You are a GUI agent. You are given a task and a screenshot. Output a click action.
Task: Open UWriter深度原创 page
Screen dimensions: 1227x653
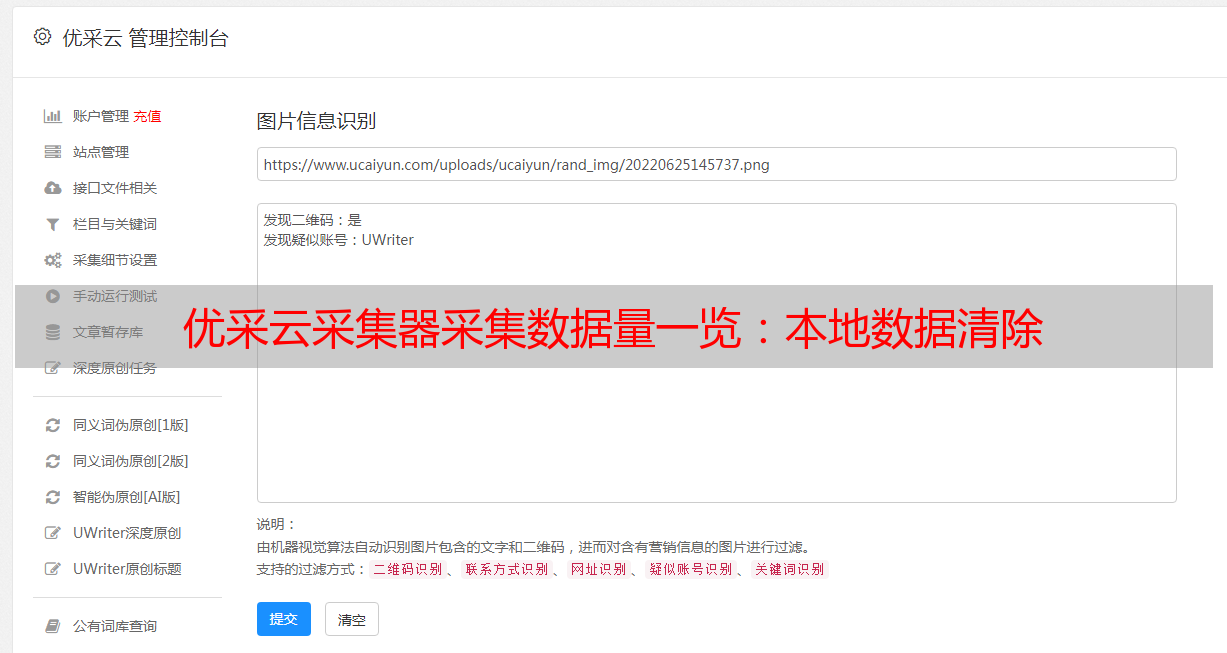(127, 533)
